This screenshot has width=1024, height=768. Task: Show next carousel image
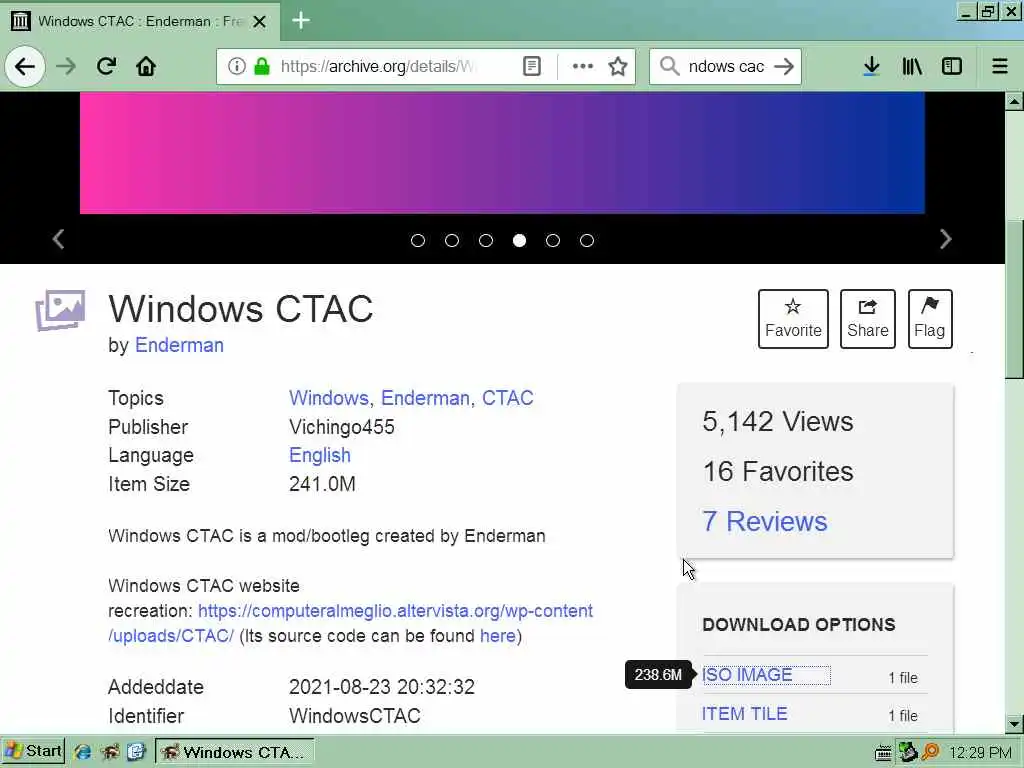coord(945,239)
